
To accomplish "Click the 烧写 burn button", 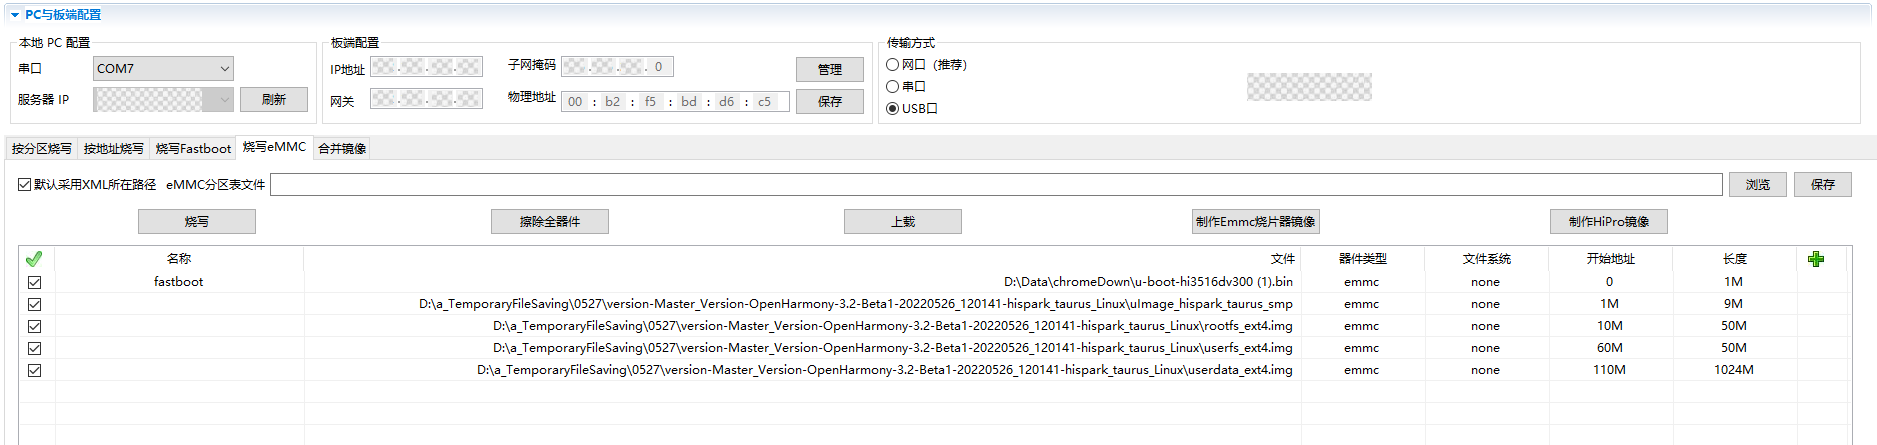I will 197,222.
